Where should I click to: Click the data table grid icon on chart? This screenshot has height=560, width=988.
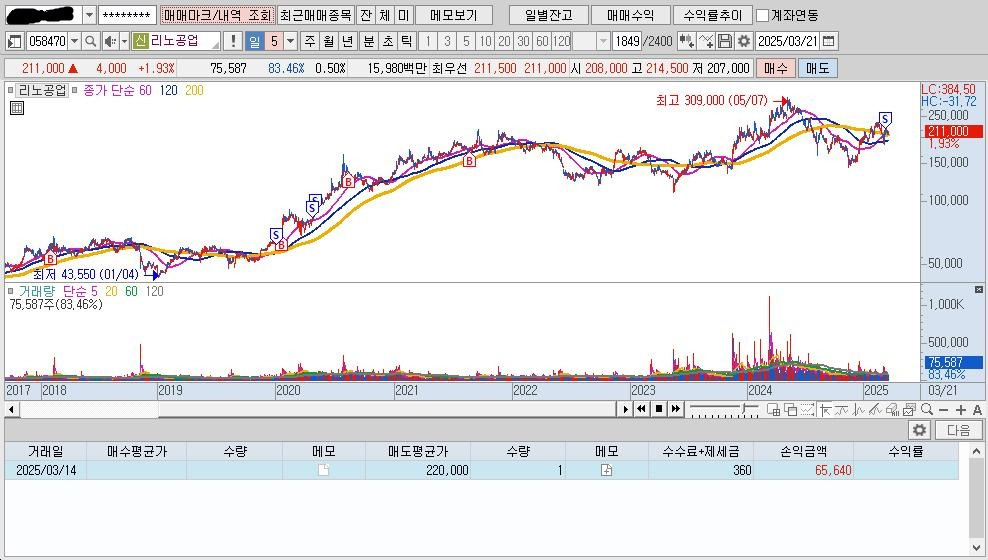pyautogui.click(x=17, y=108)
